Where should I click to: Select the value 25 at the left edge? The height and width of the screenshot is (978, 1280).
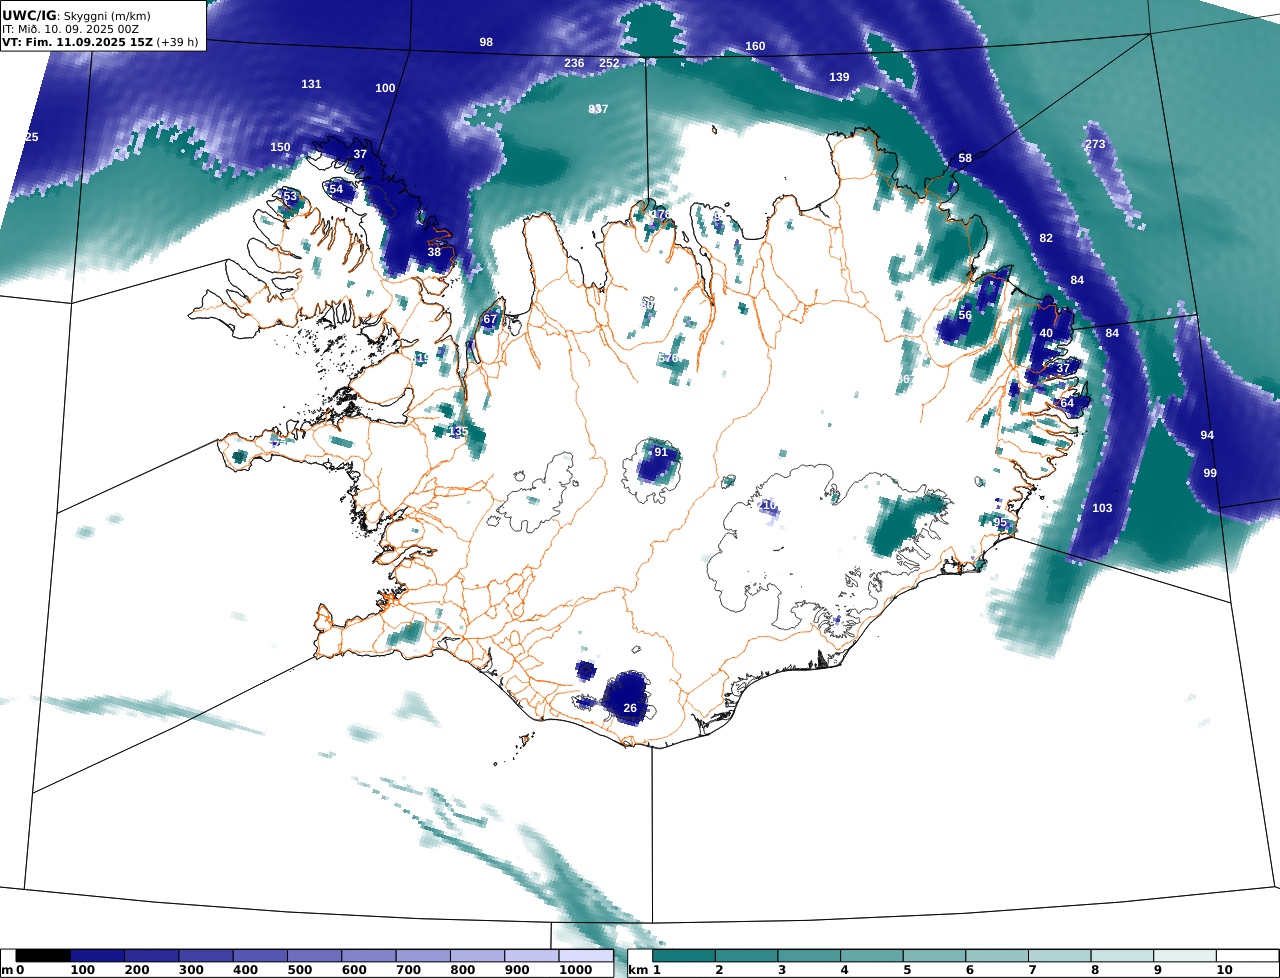coord(31,137)
